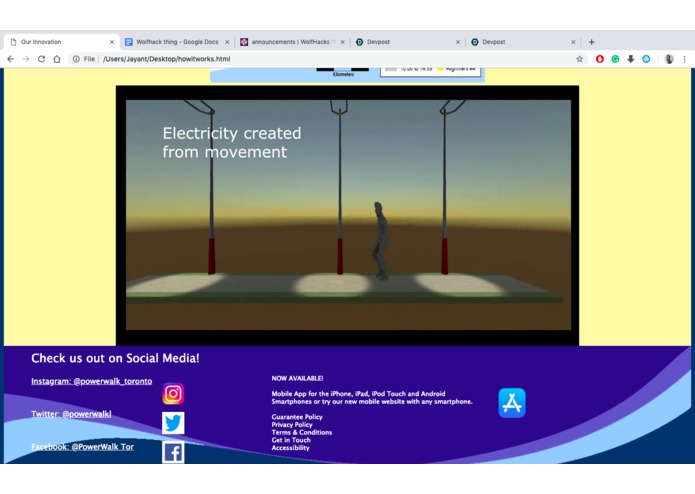Click the NOW AVAILABLE! text

point(297,378)
